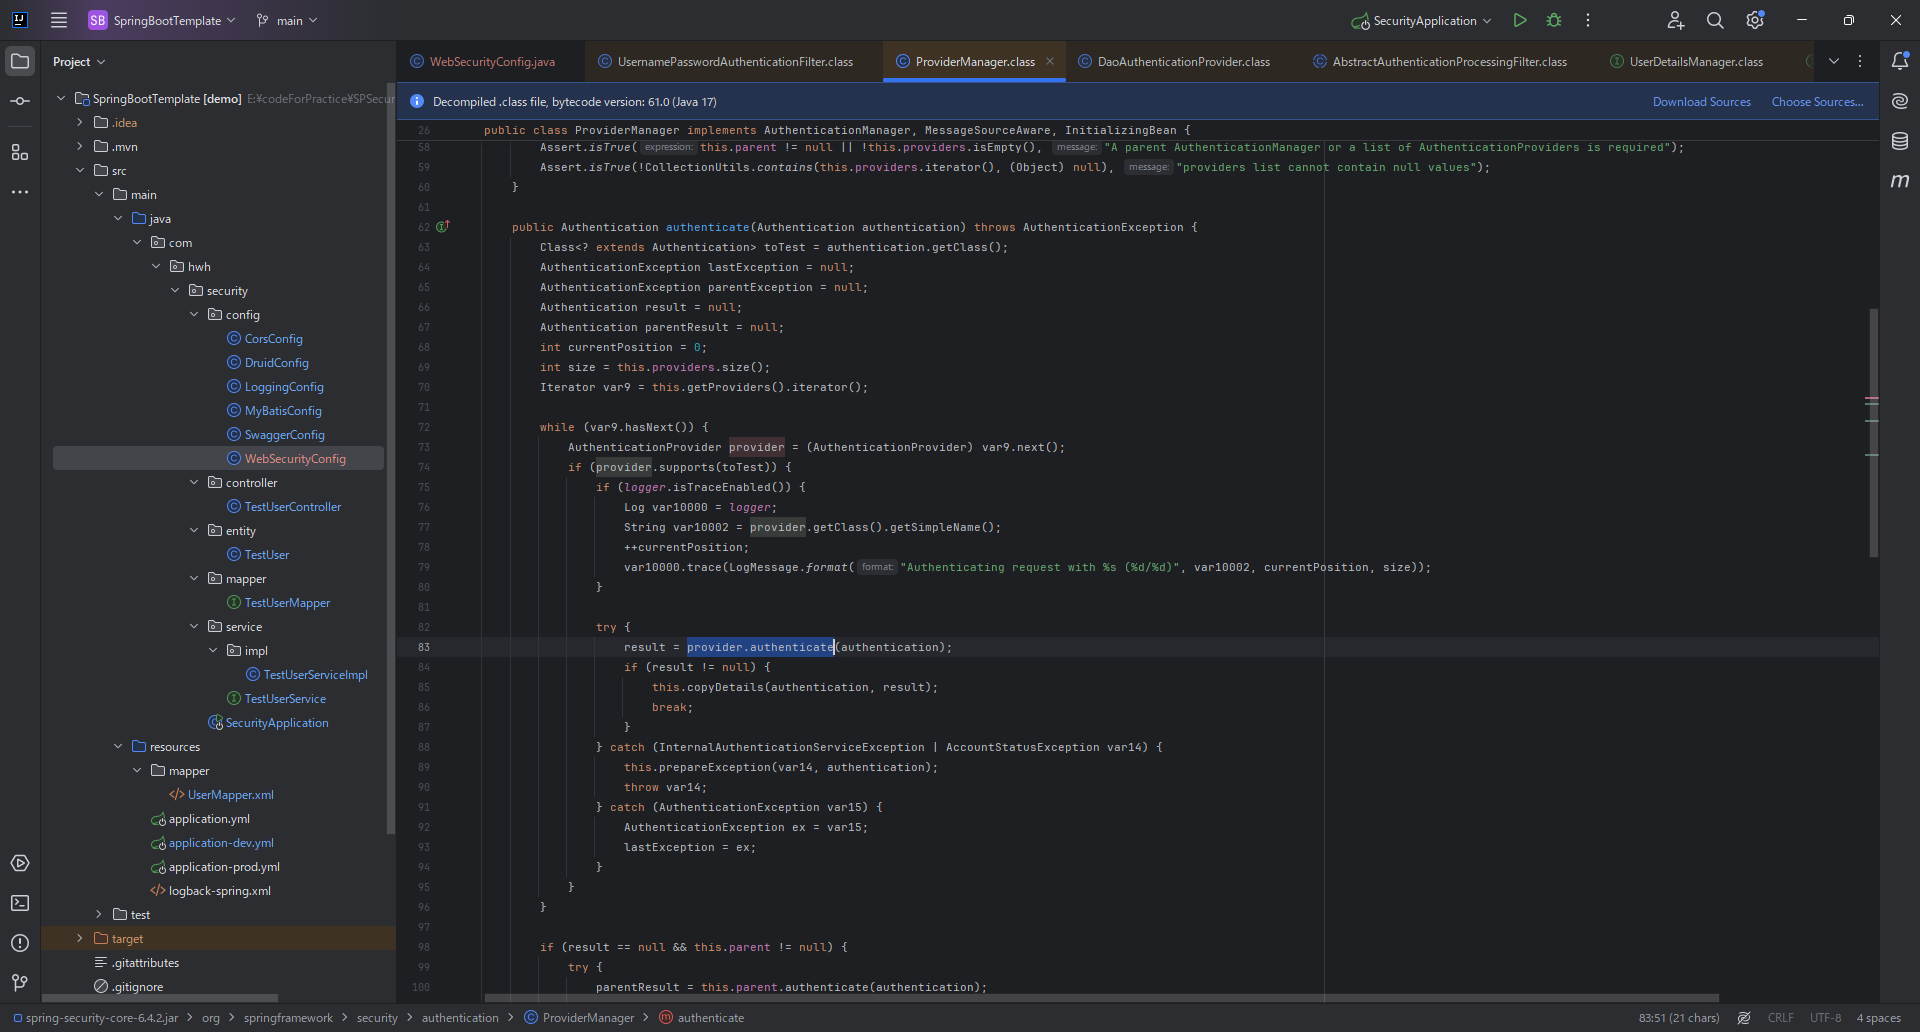
Task: Open the SecurityApplication run configuration dropdown
Action: [1421, 20]
